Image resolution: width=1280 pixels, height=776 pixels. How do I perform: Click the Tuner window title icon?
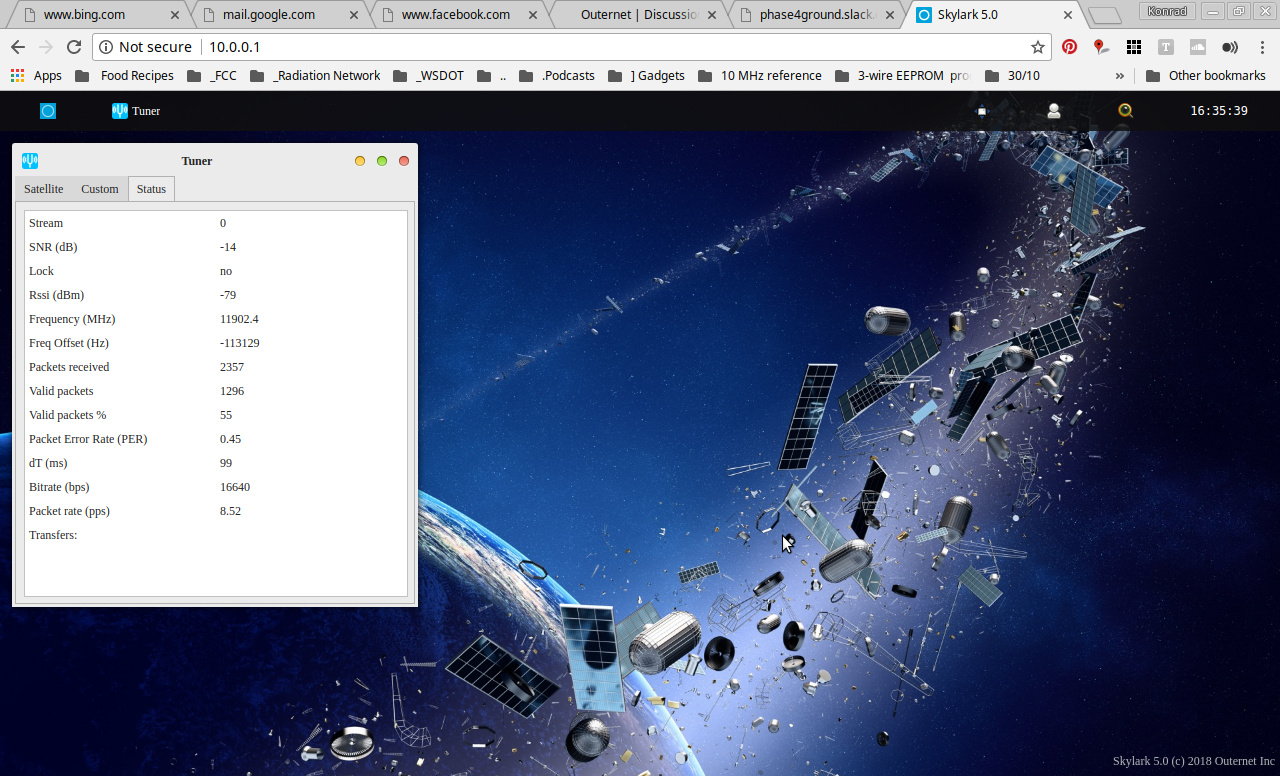[x=30, y=161]
